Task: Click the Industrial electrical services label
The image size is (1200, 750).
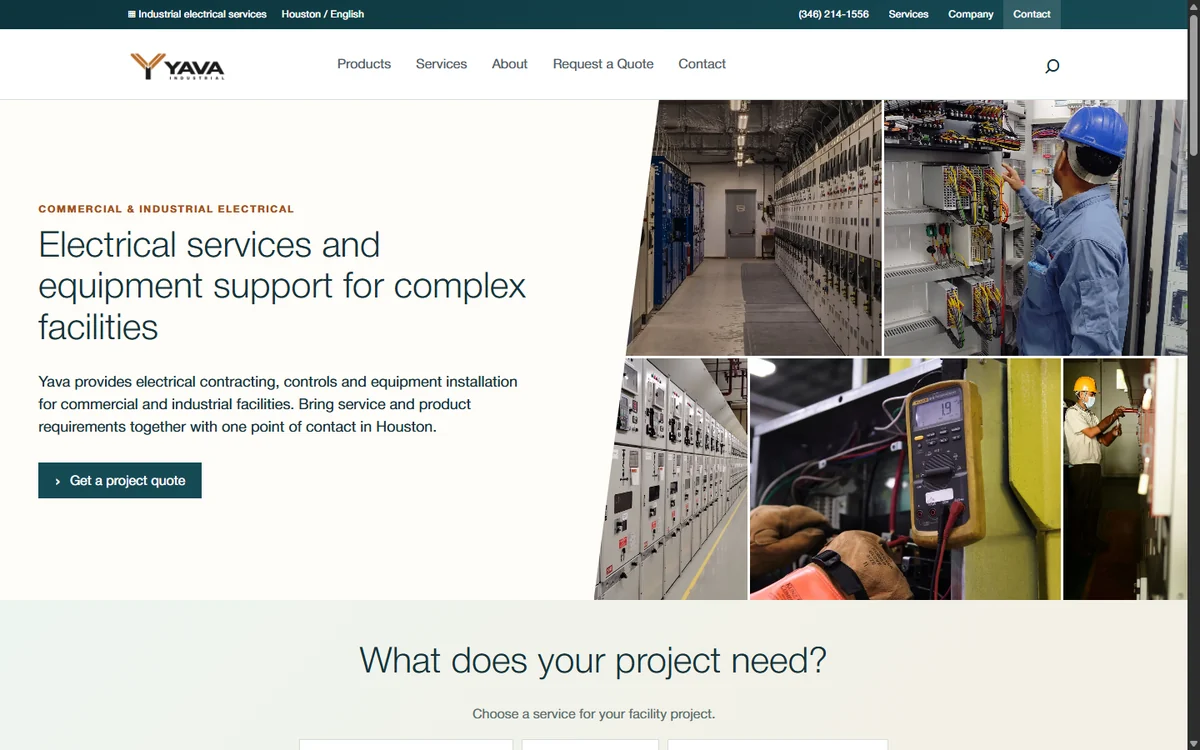Action: click(x=197, y=14)
